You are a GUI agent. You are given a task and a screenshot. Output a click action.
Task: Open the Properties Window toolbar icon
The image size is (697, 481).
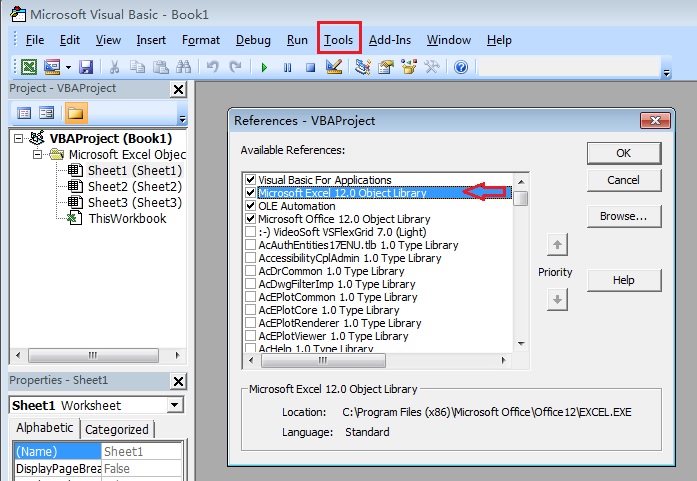point(386,67)
